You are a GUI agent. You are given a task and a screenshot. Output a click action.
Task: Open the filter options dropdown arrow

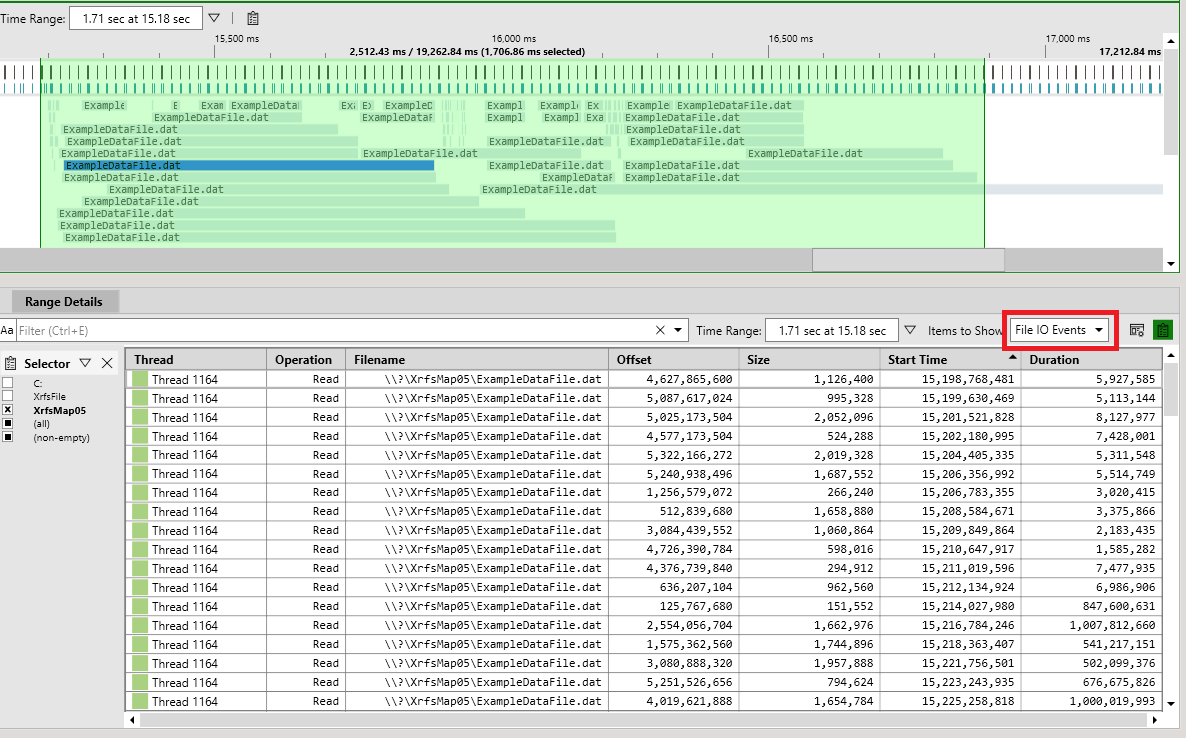(x=678, y=330)
